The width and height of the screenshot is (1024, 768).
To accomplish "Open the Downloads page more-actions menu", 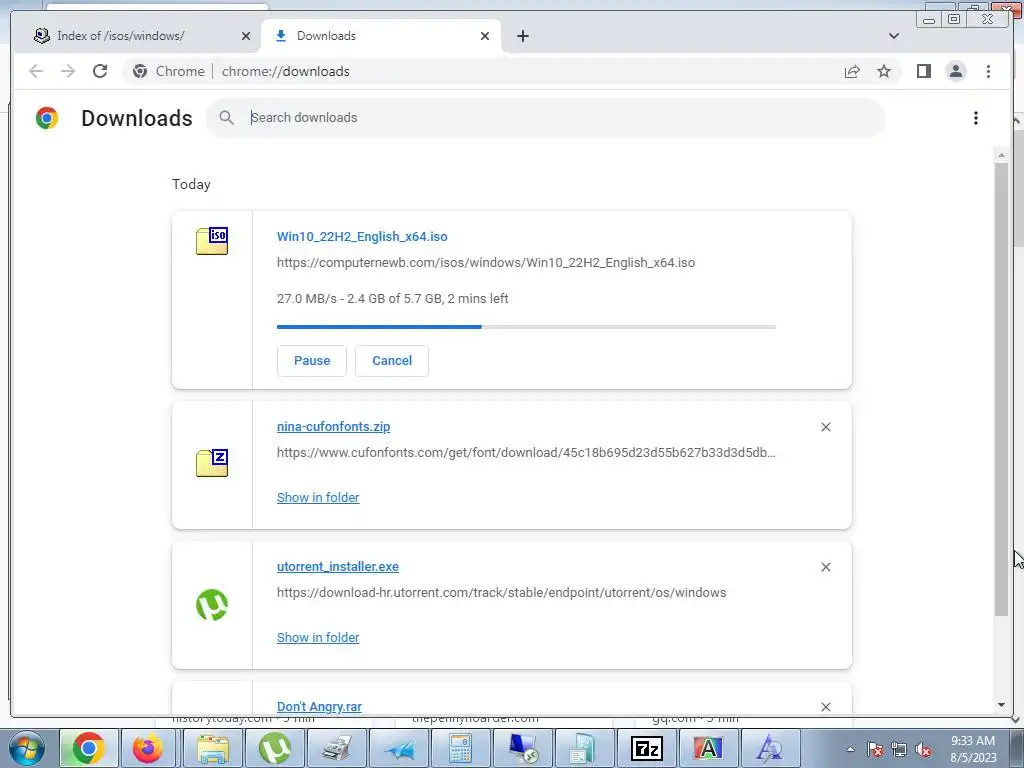I will point(976,118).
